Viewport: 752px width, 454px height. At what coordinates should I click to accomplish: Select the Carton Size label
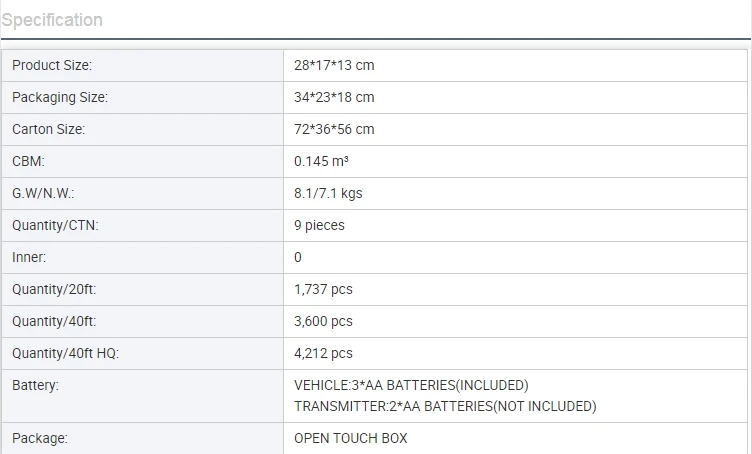click(x=49, y=129)
